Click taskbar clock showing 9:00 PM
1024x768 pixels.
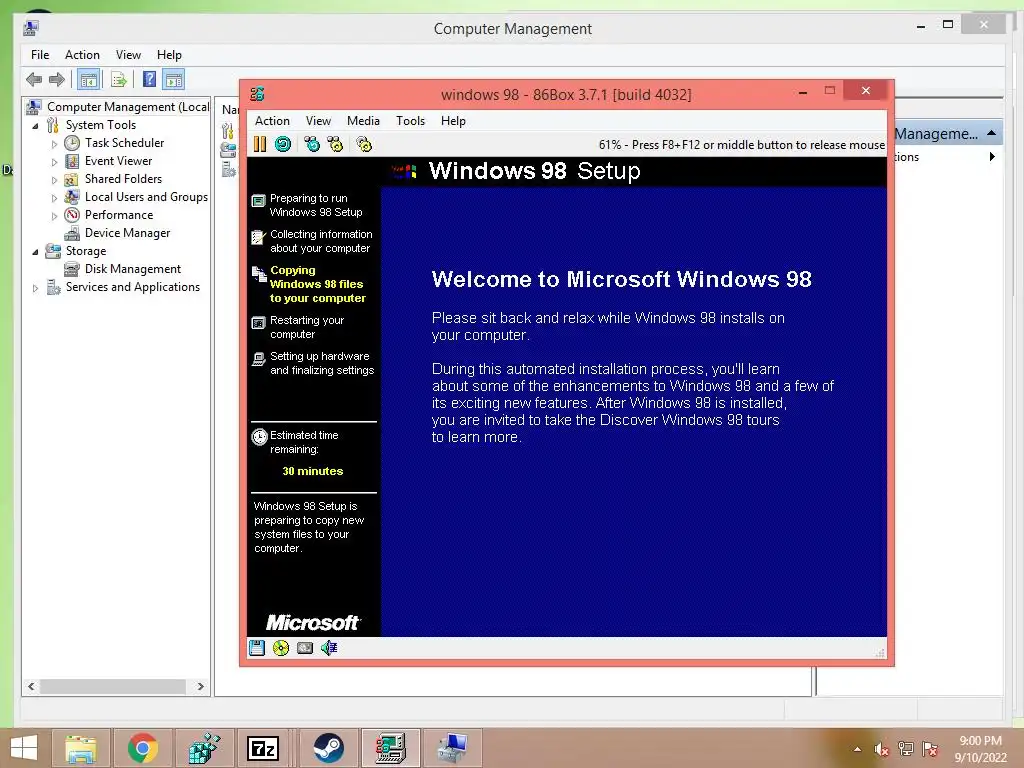[x=980, y=749]
